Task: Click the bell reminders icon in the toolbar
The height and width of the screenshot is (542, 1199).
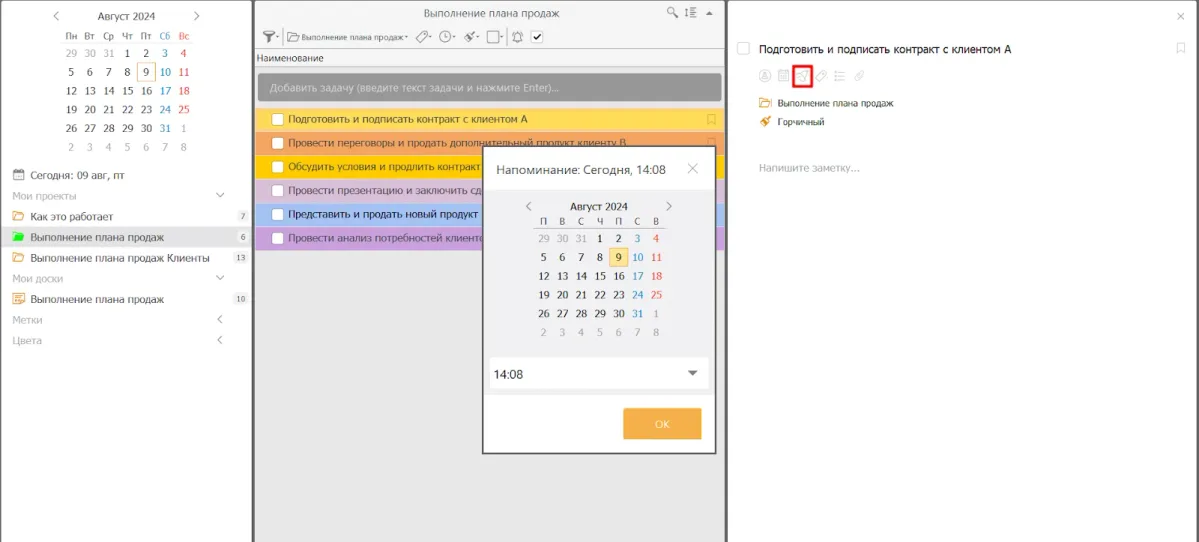Action: coord(517,37)
